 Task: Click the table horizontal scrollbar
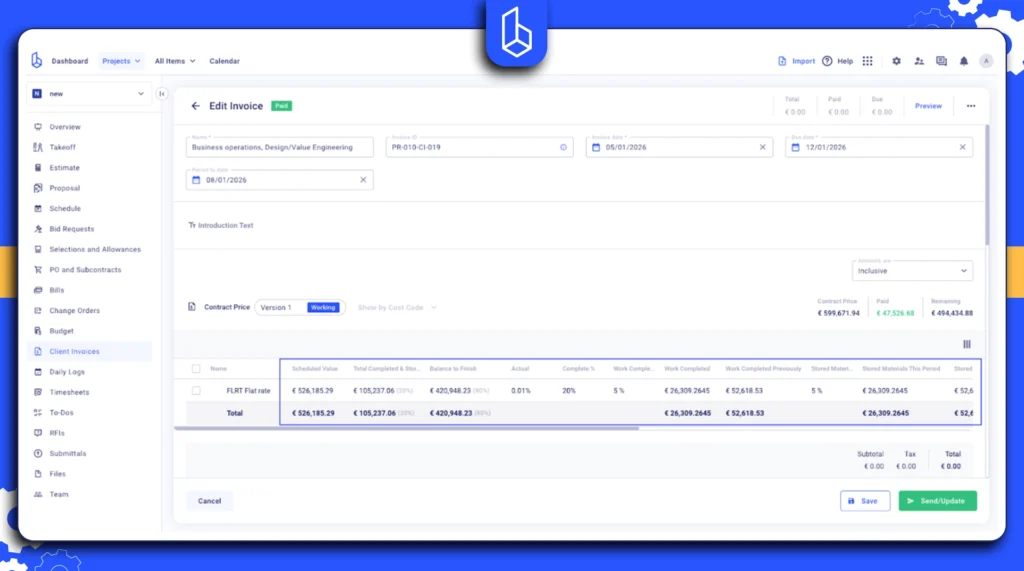pyautogui.click(x=406, y=429)
